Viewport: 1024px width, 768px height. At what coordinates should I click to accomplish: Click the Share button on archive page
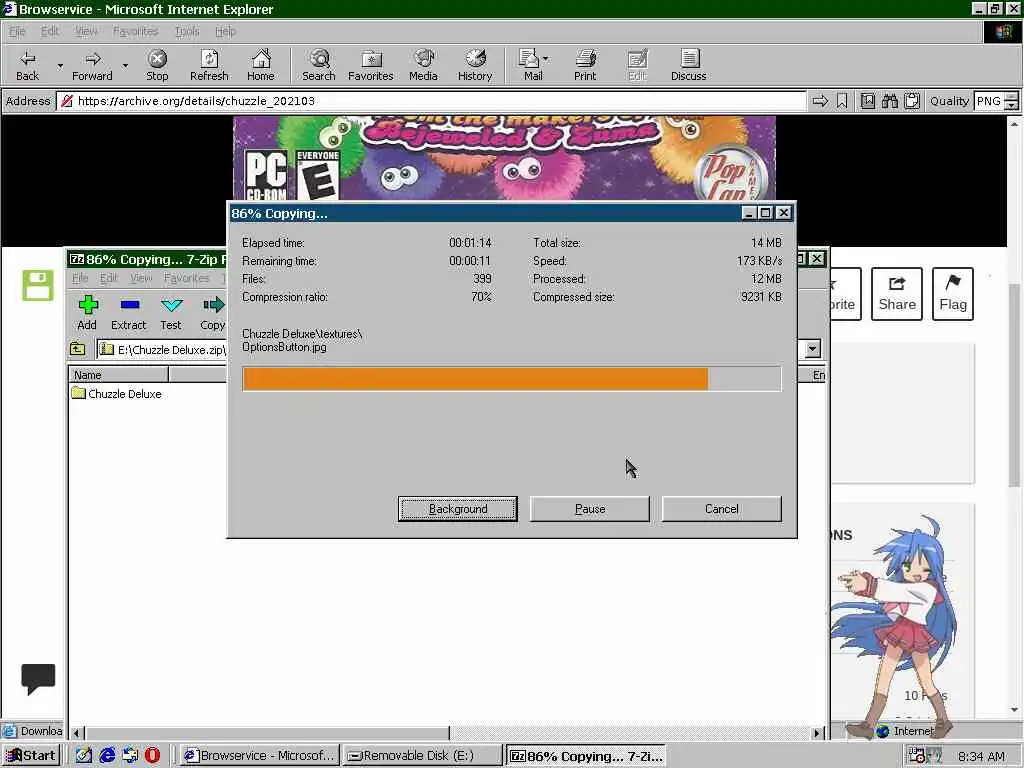click(x=897, y=294)
